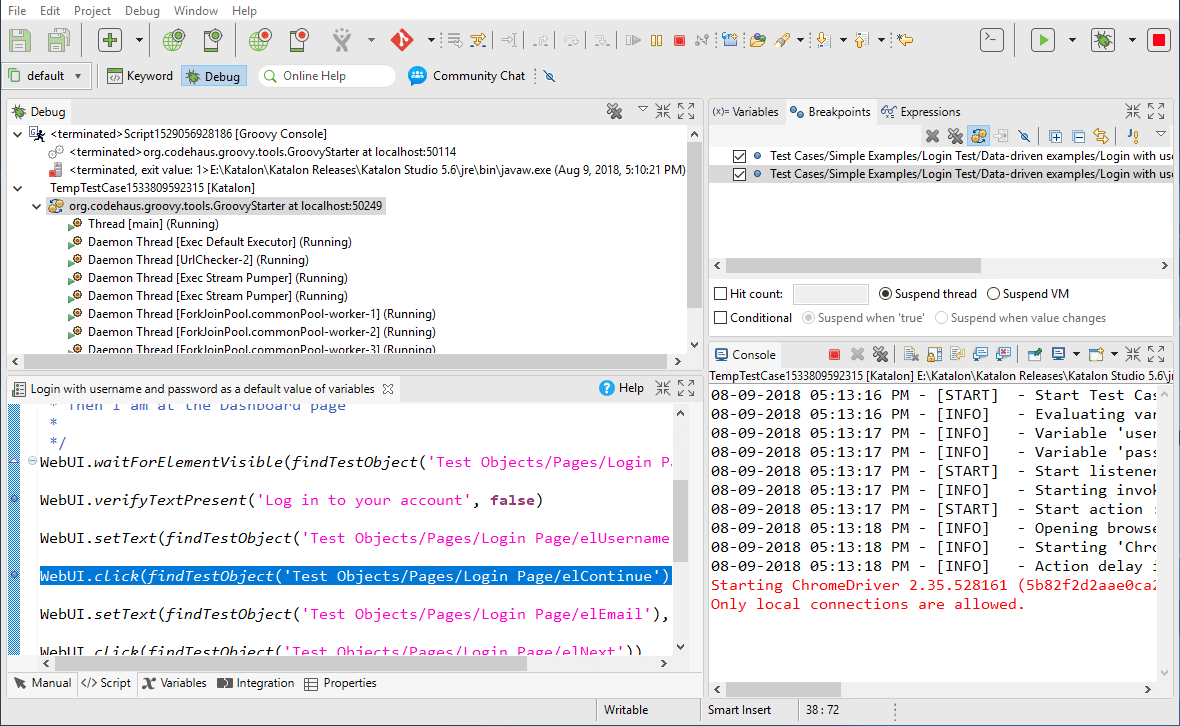1180x726 pixels.
Task: Switch to the Properties tab
Action: click(x=340, y=683)
